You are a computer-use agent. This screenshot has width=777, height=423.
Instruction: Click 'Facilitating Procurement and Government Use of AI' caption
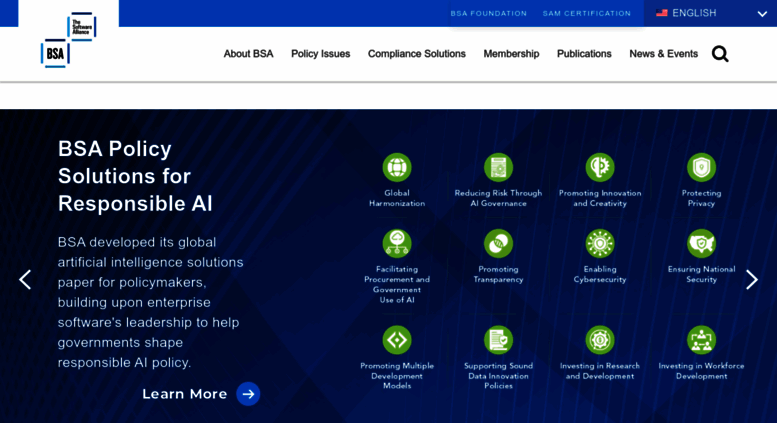397,284
